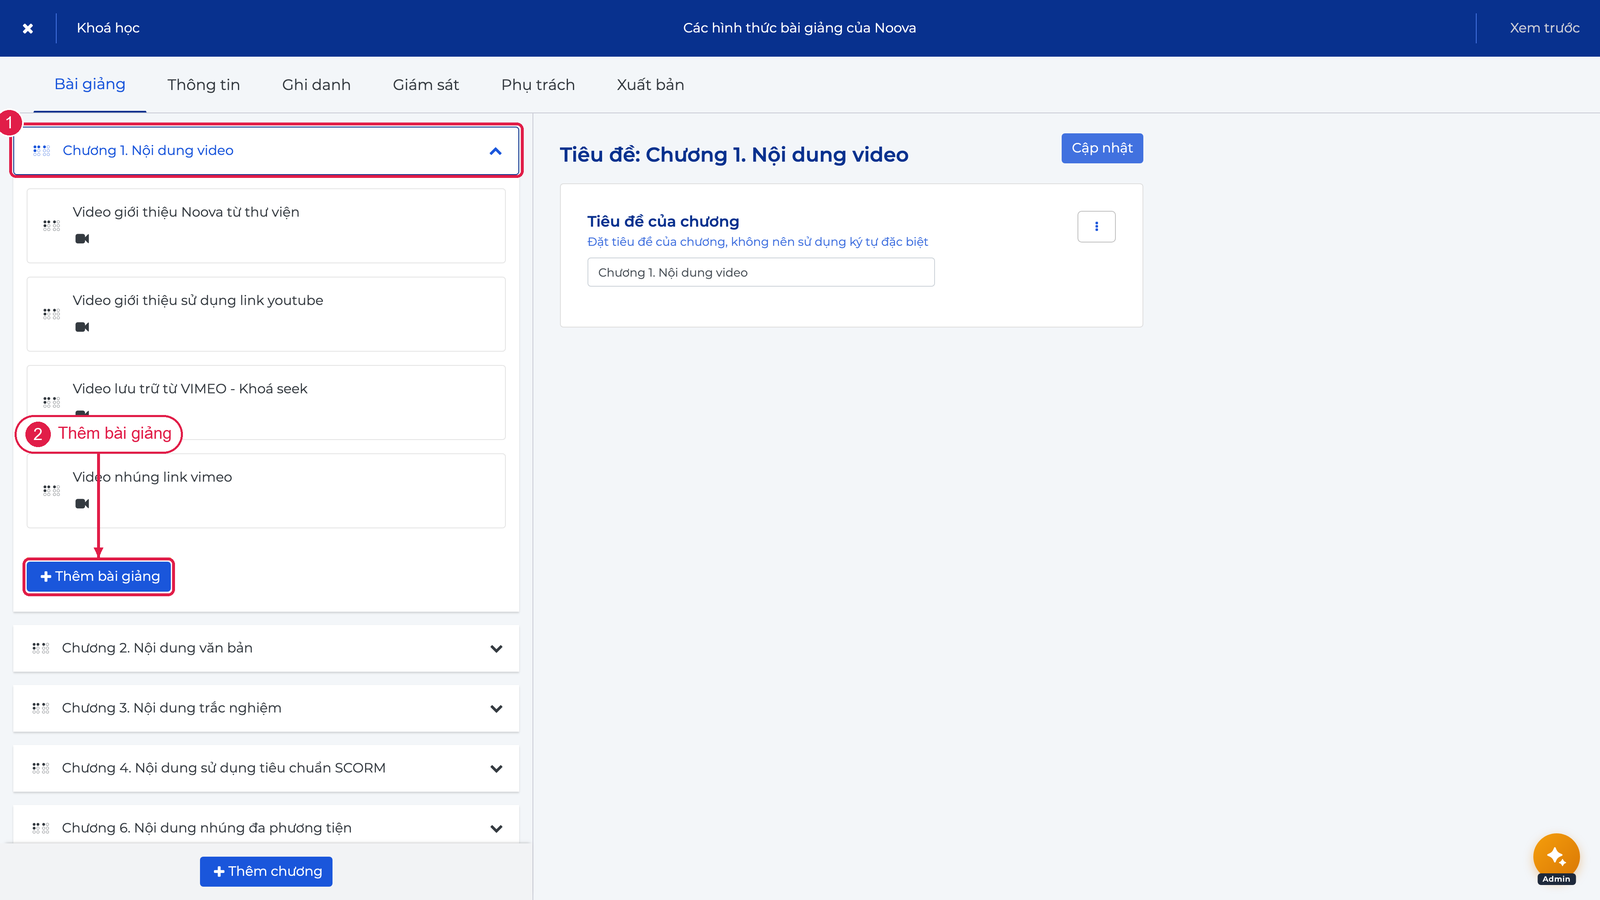This screenshot has width=1600, height=900.
Task: Open the orange Admin assistant icon
Action: point(1556,857)
